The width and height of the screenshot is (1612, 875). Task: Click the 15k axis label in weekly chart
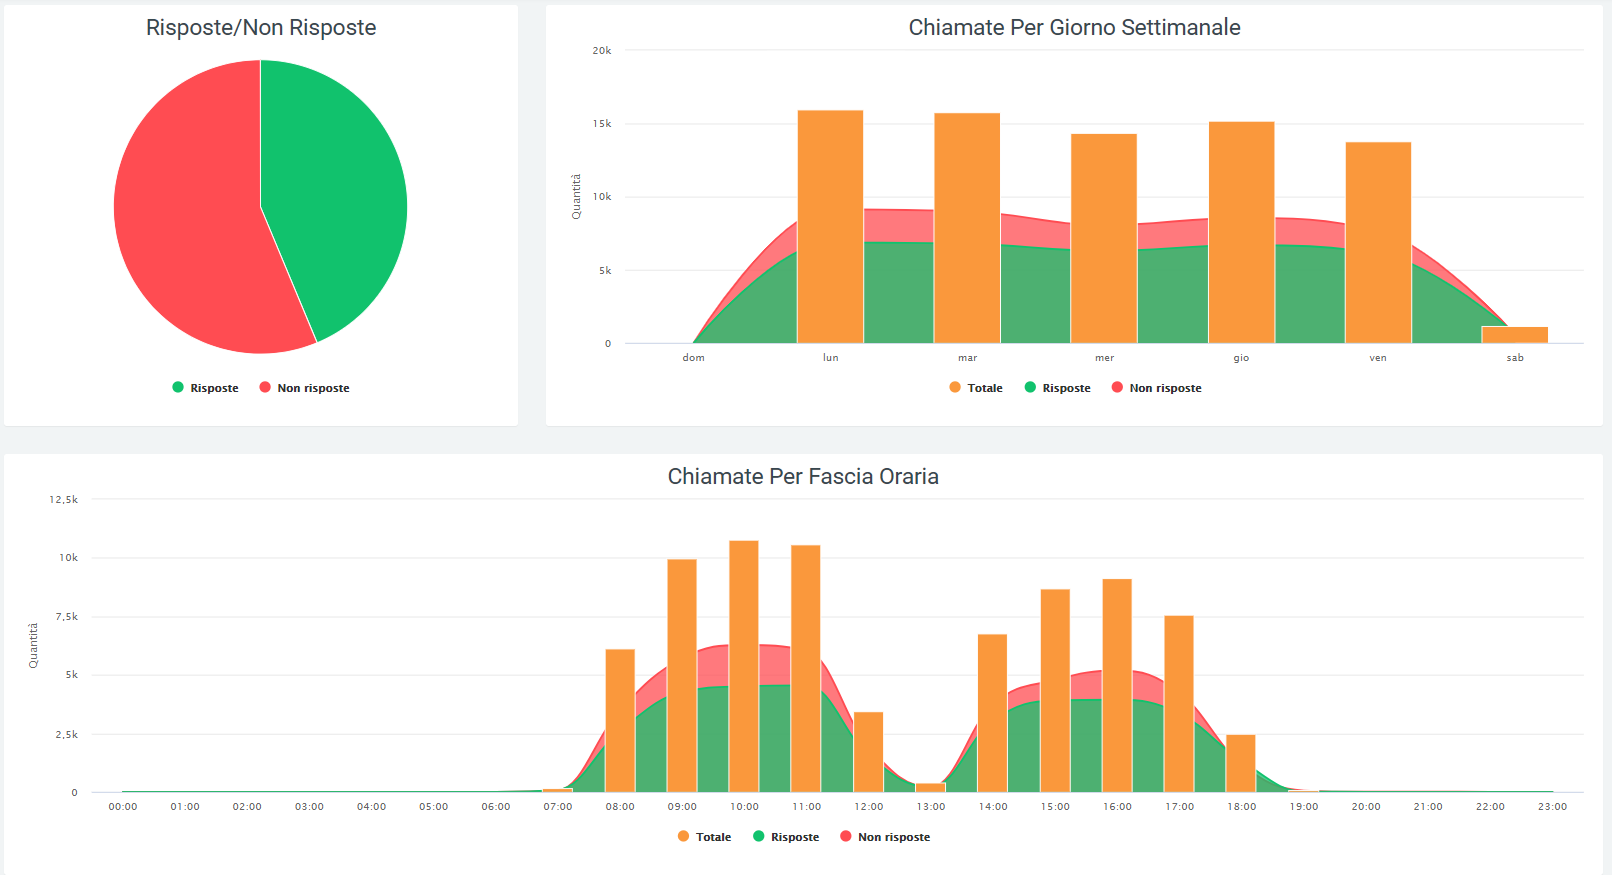tap(602, 124)
